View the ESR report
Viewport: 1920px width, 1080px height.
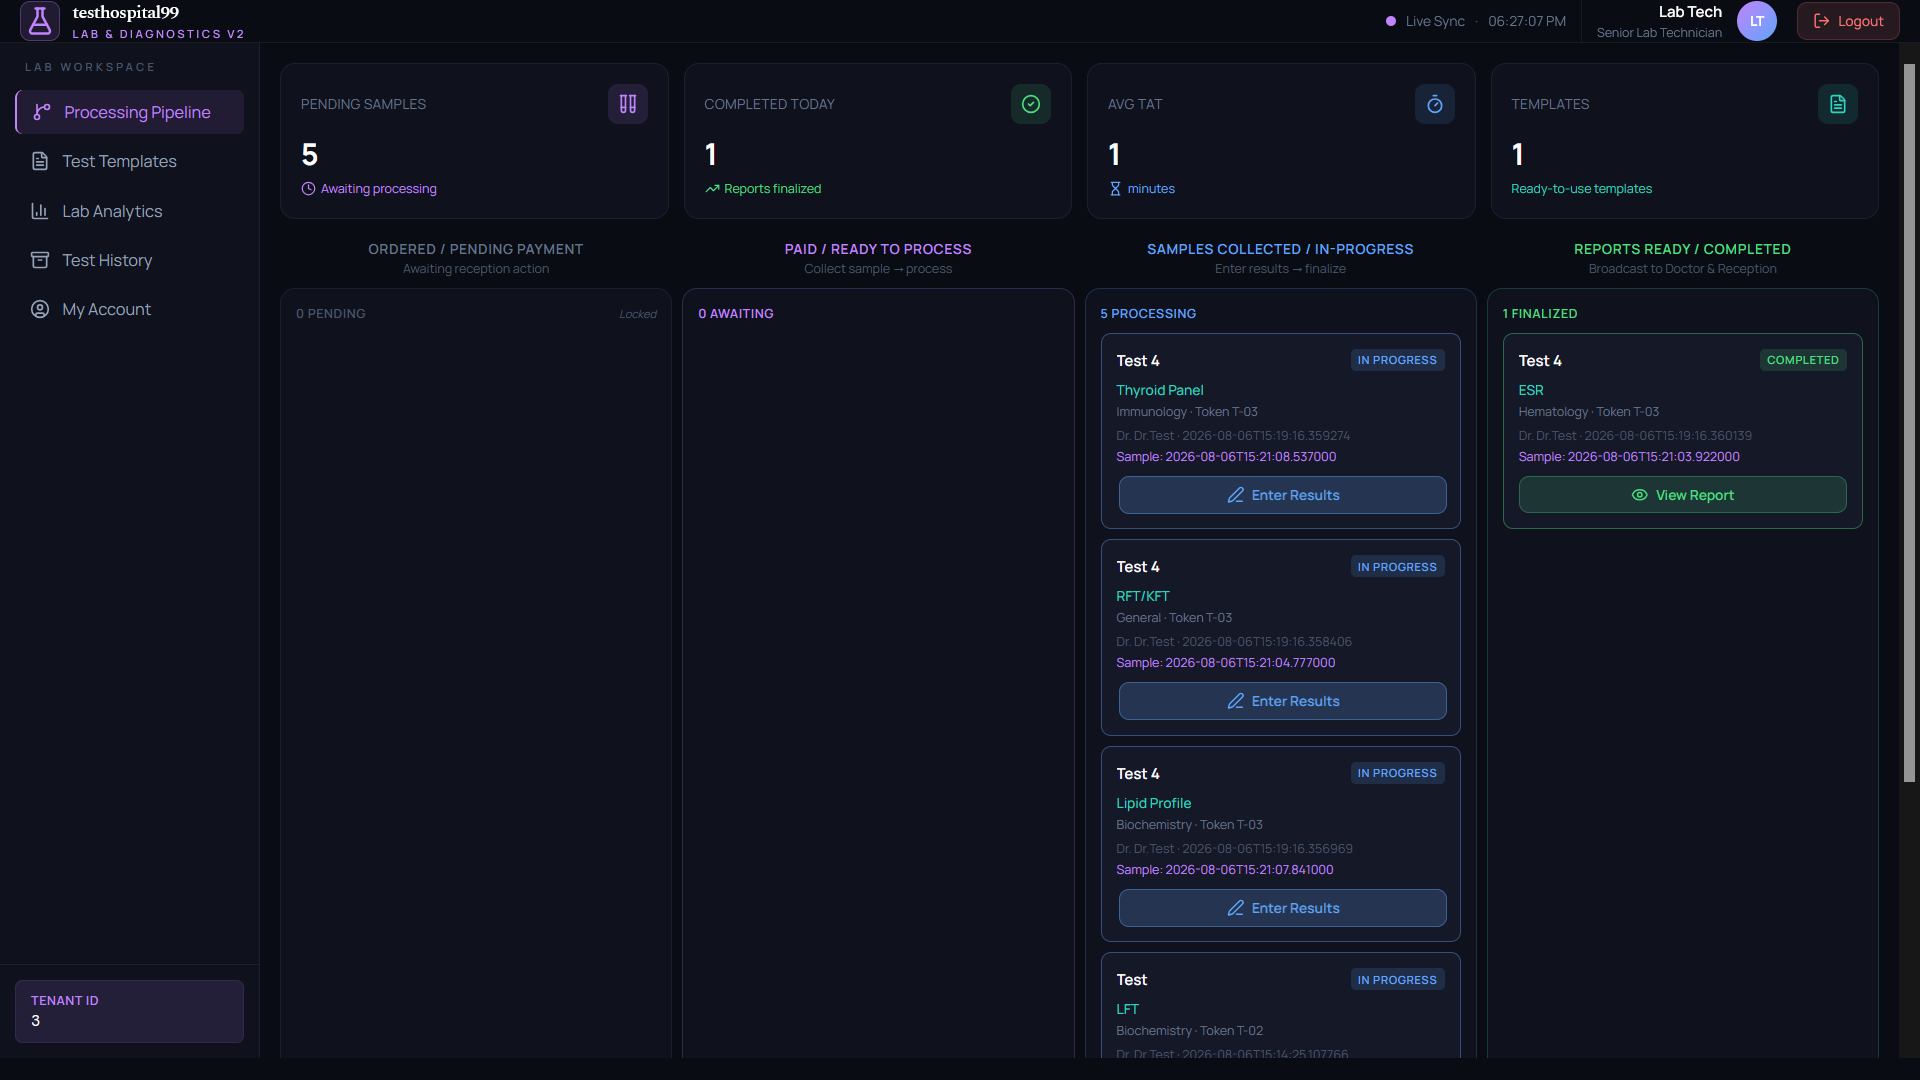tap(1682, 495)
